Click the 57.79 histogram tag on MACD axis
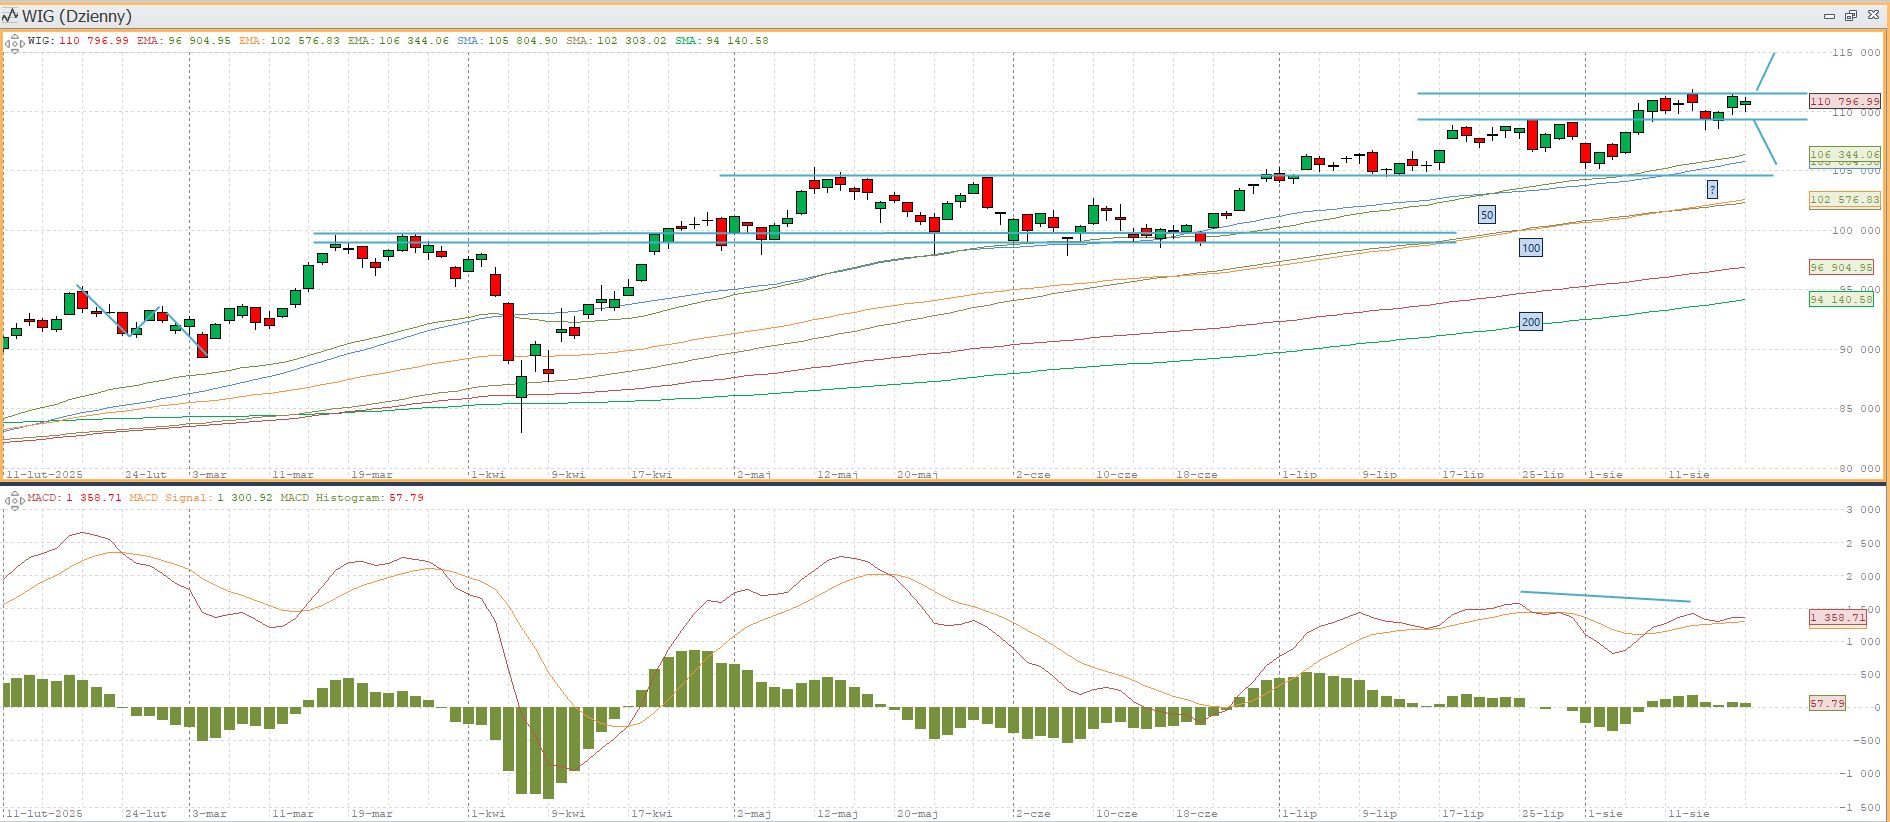Screen dimensions: 1890x822 [1827, 704]
